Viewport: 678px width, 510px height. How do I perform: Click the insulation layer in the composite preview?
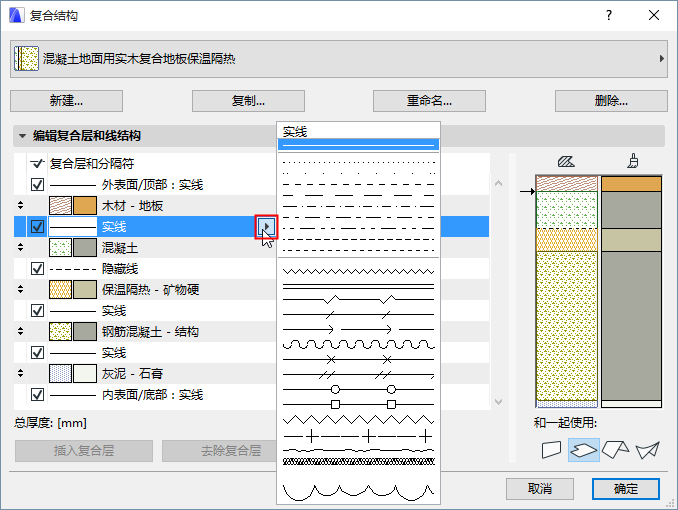point(567,240)
